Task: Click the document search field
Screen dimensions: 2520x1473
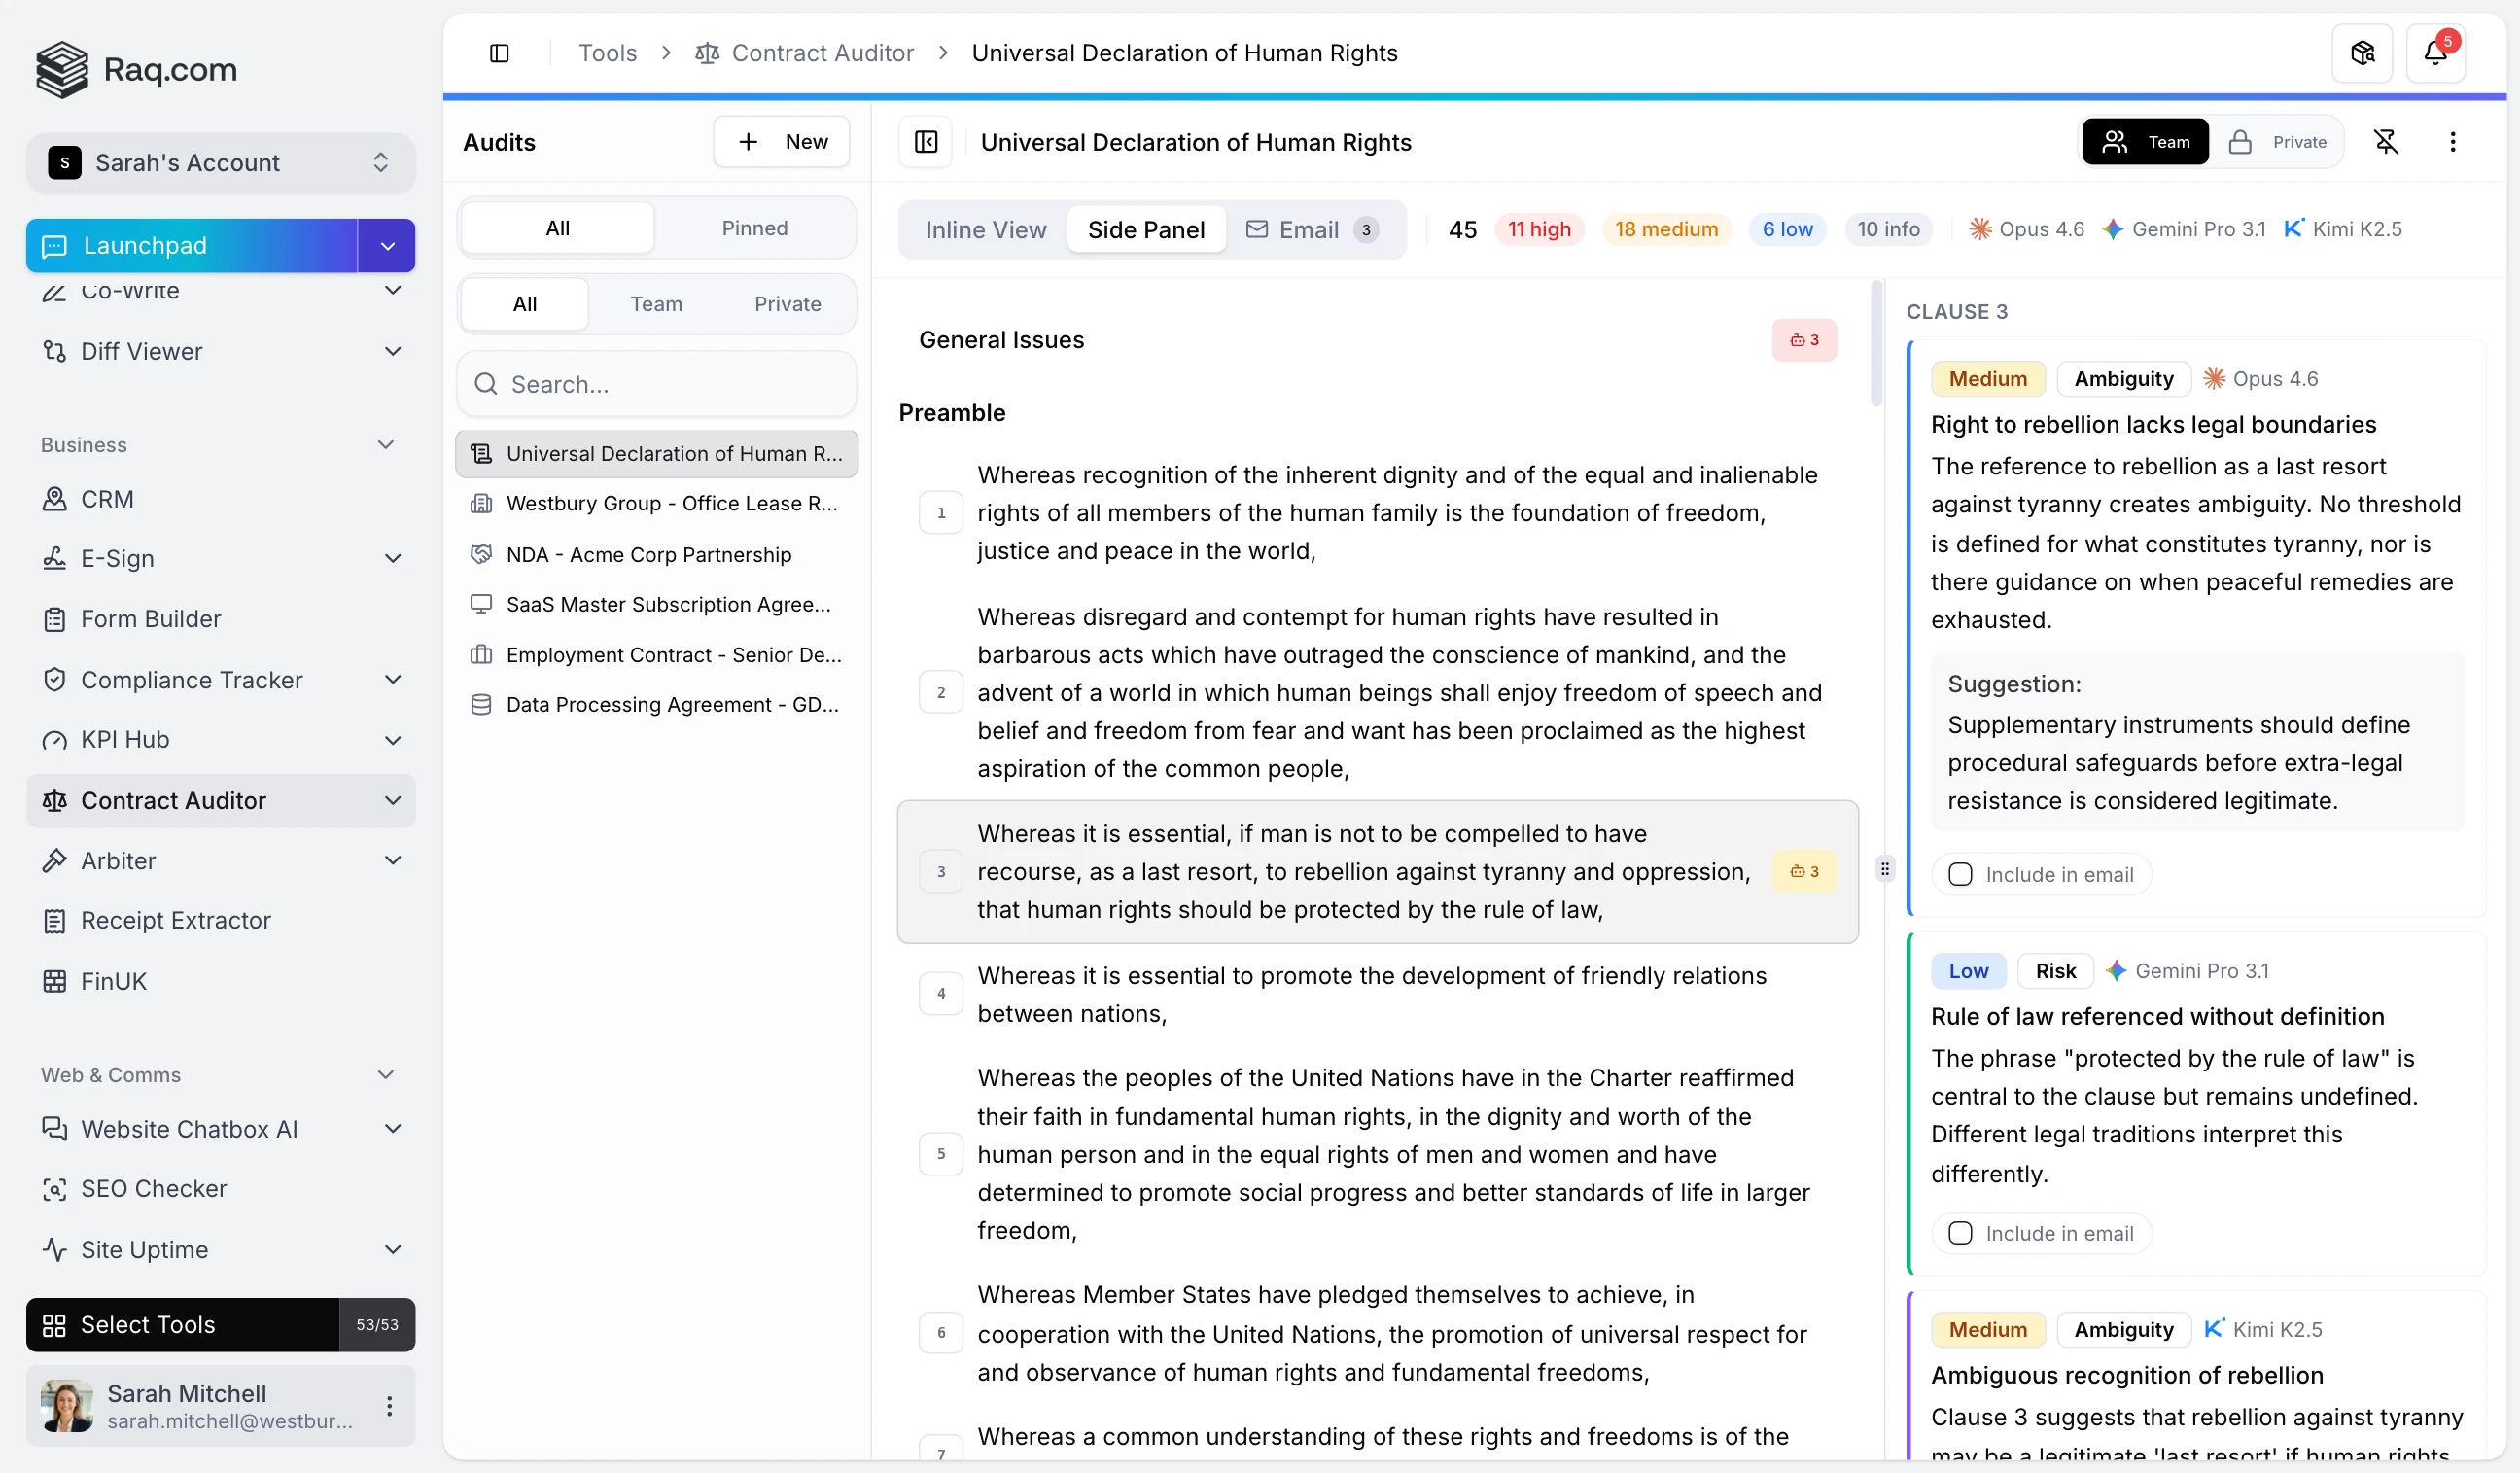Action: [656, 383]
